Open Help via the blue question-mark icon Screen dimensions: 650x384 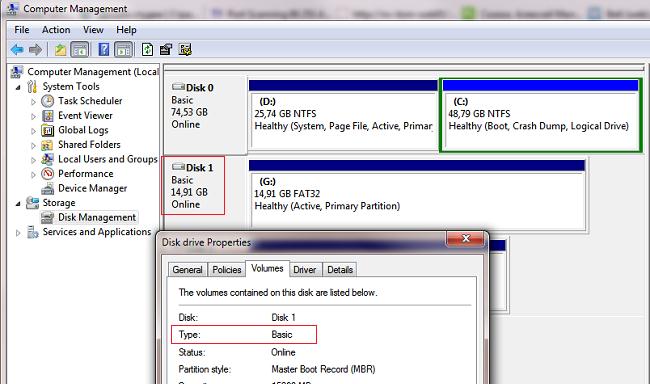pyautogui.click(x=104, y=50)
